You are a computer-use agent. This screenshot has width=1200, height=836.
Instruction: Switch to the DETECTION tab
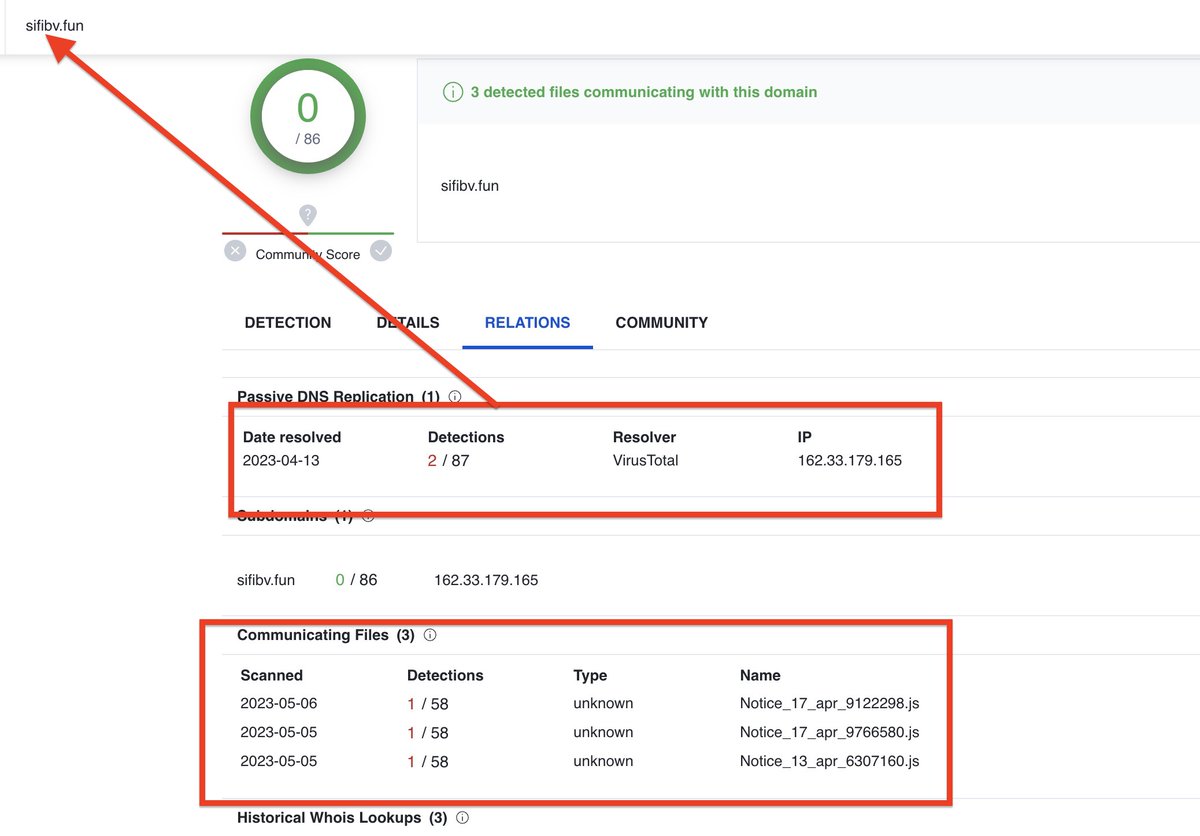click(x=288, y=323)
